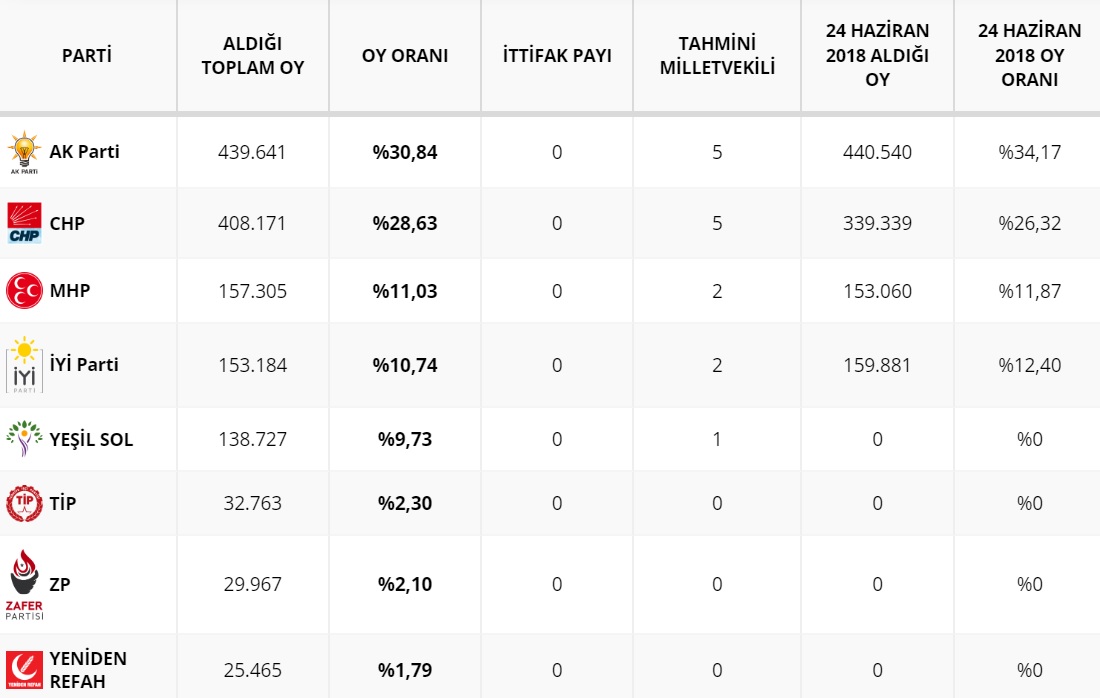
Task: Select the İTTİFAK PAYI column header
Action: tap(557, 55)
